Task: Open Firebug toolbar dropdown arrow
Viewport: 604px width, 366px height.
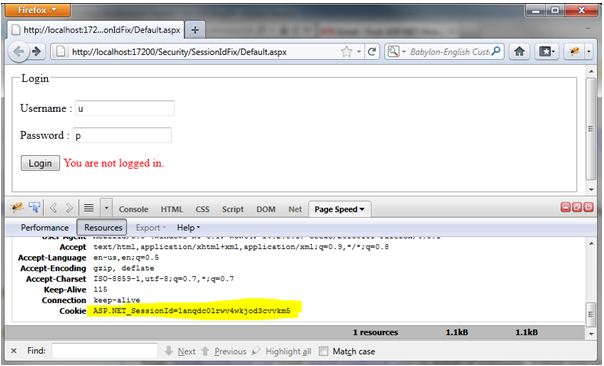Action: (589, 51)
